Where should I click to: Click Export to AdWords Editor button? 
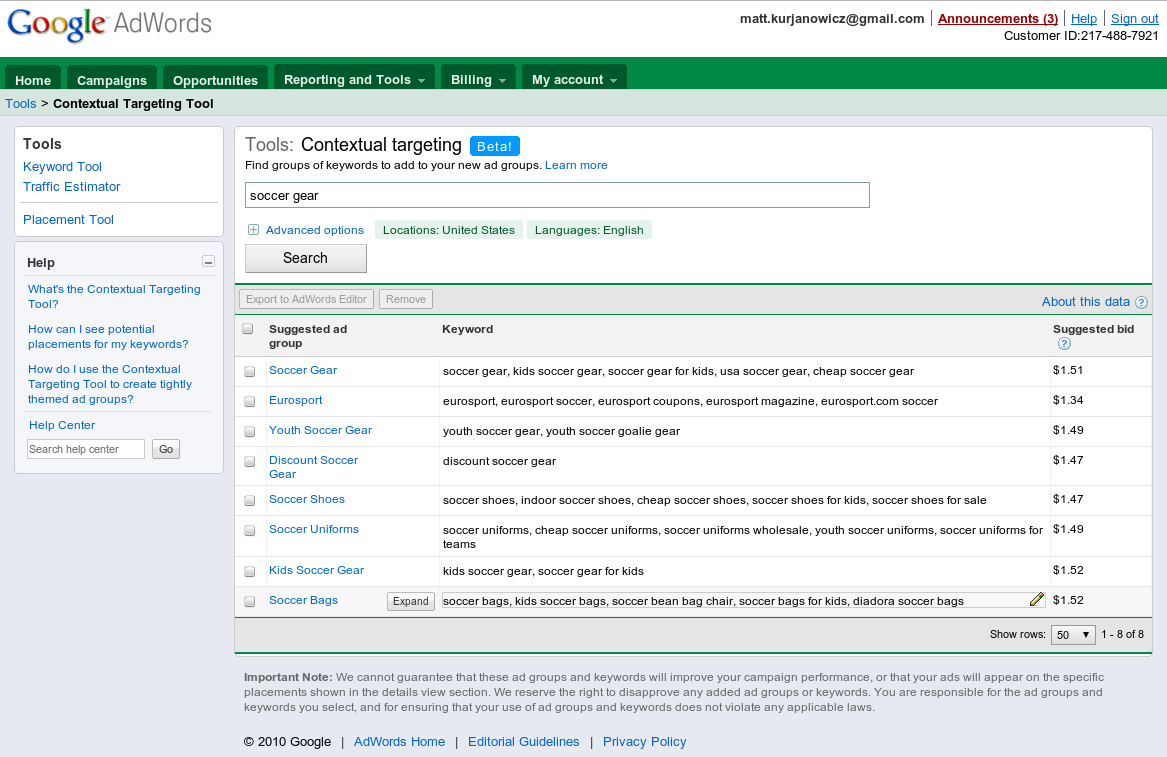(x=306, y=299)
